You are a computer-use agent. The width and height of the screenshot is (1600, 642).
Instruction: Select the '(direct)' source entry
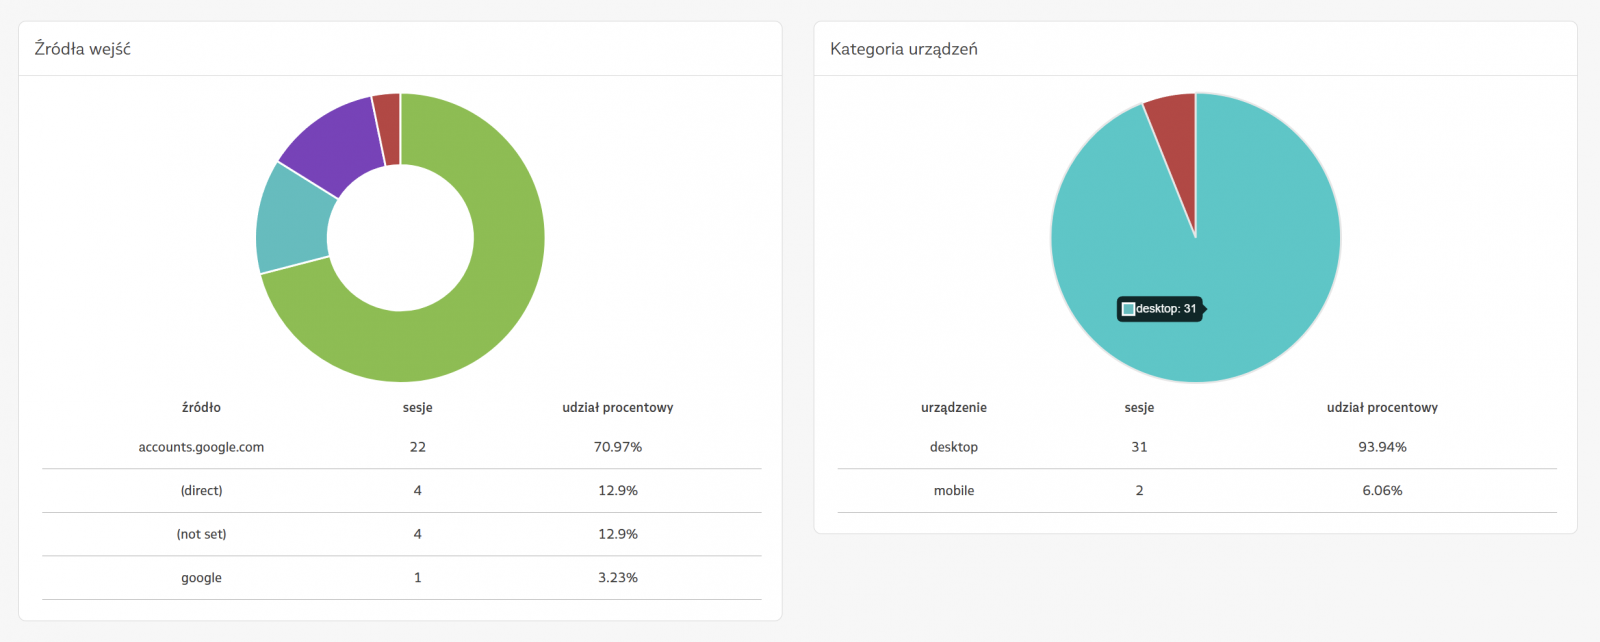201,491
